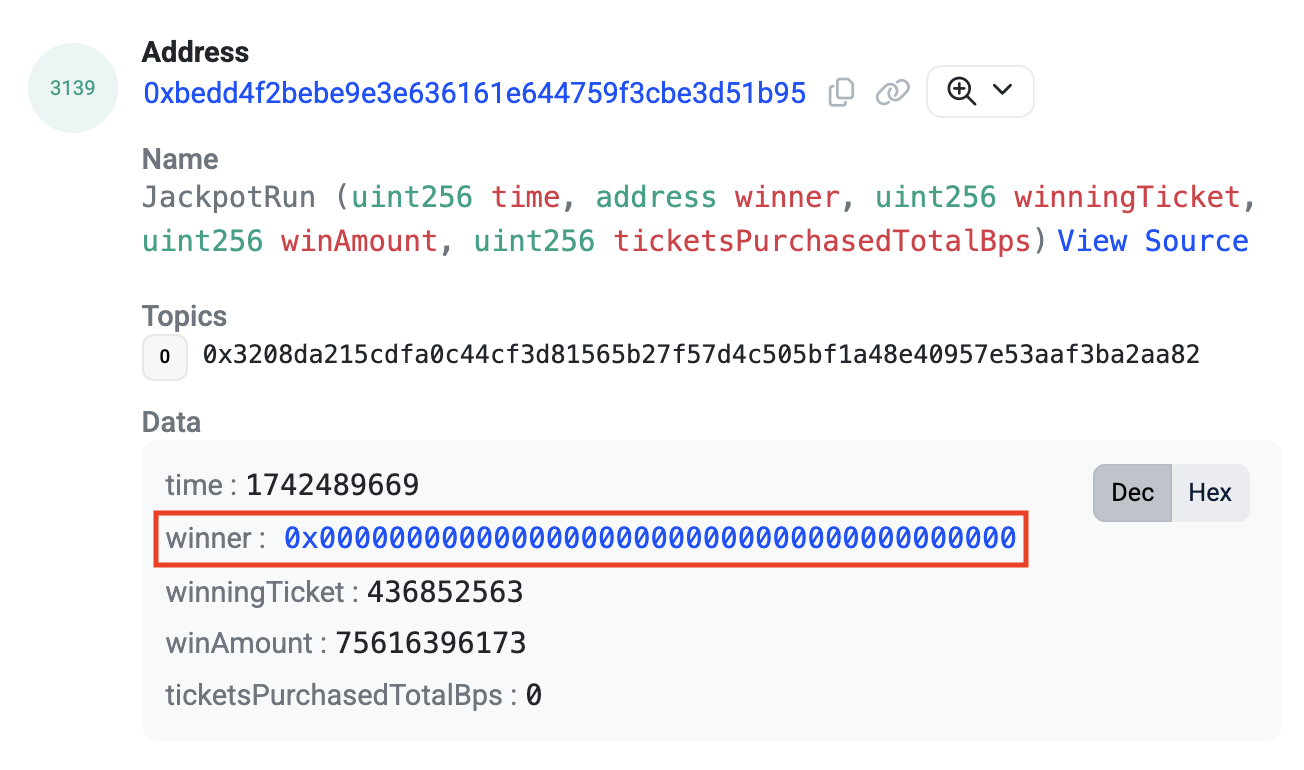Screen dimensions: 1304x770
Task: Click the winningTicket value 436852563
Action: coord(445,592)
